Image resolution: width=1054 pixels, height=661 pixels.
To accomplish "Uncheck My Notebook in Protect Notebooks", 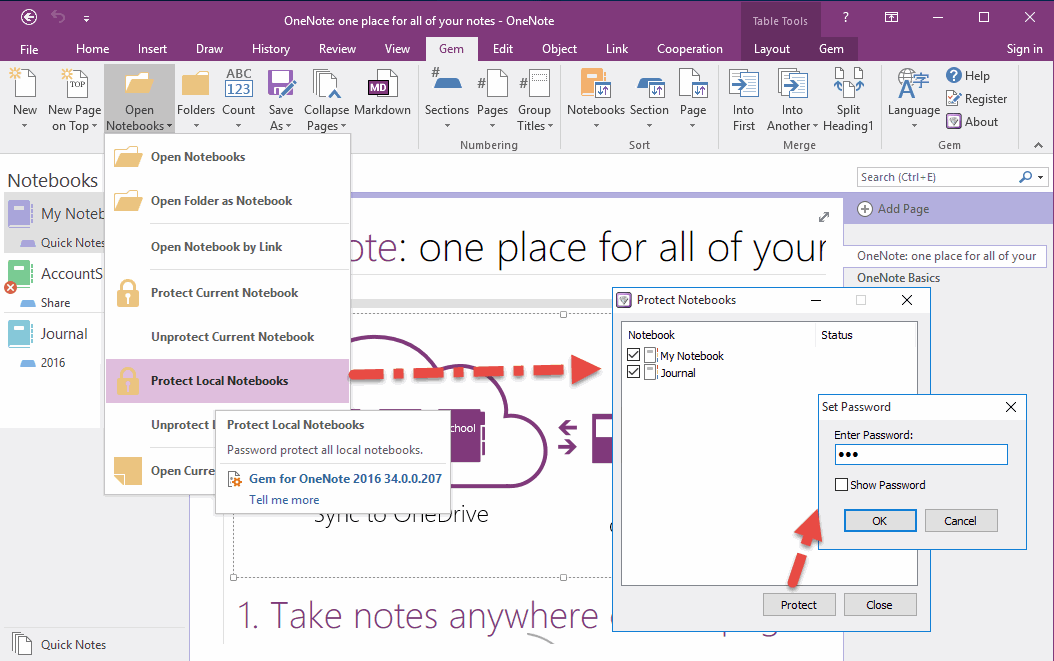I will point(633,355).
